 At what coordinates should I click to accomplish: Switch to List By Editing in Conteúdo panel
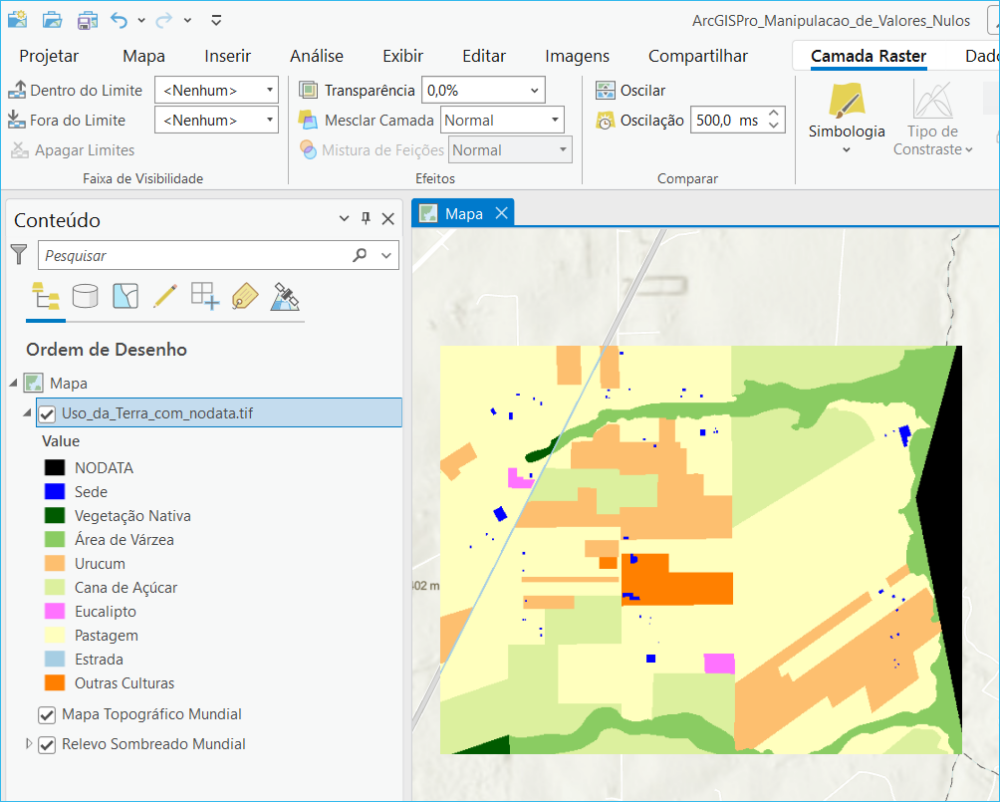pos(165,296)
